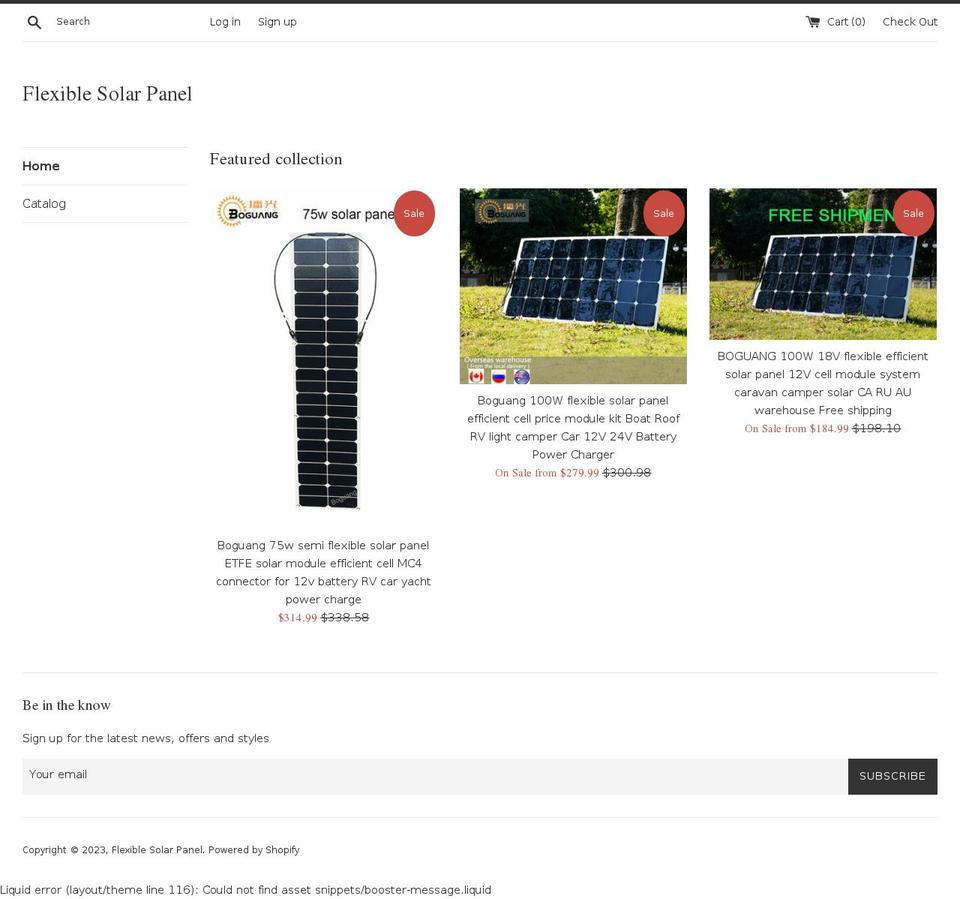960x899 pixels.
Task: Open the Log in page
Action: click(224, 21)
